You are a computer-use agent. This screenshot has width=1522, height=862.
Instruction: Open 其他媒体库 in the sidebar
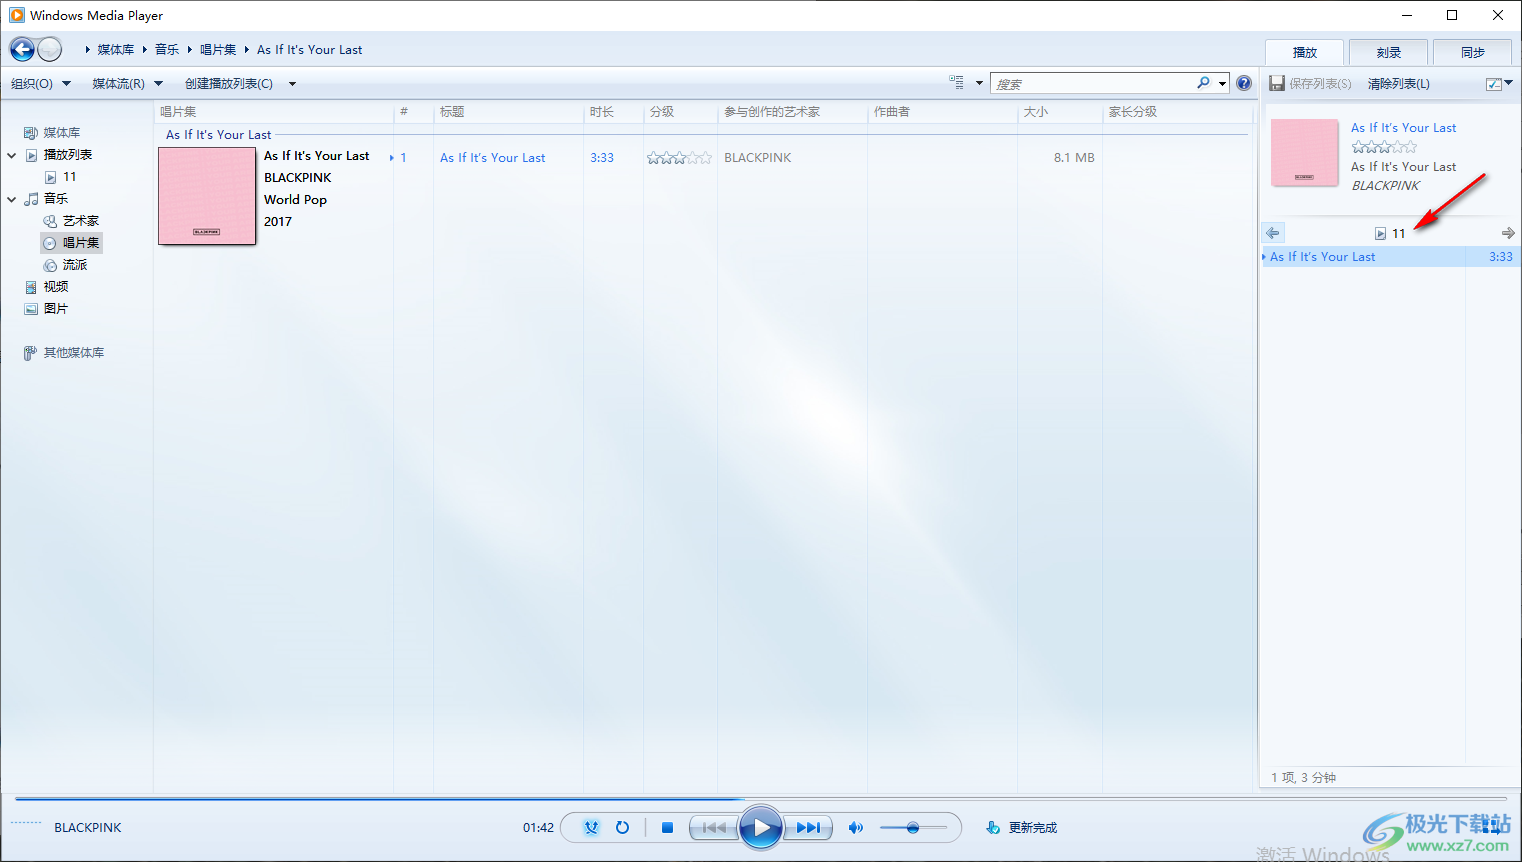tap(73, 353)
